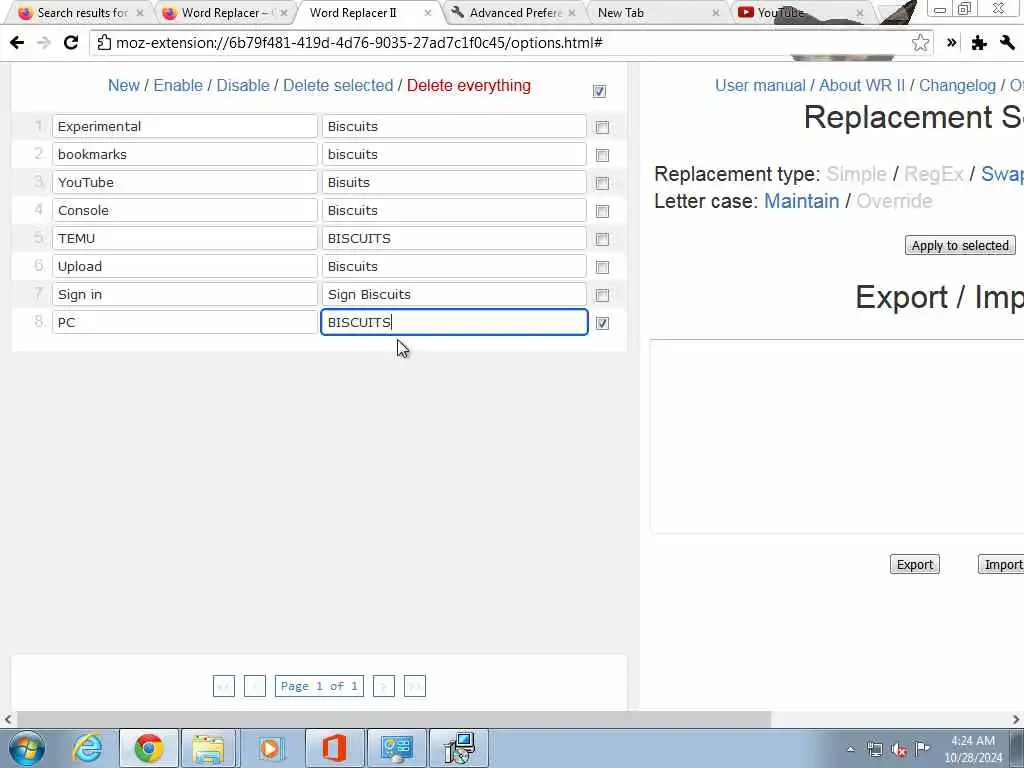Image resolution: width=1024 pixels, height=768 pixels.
Task: Click the Enable link
Action: [x=178, y=86]
